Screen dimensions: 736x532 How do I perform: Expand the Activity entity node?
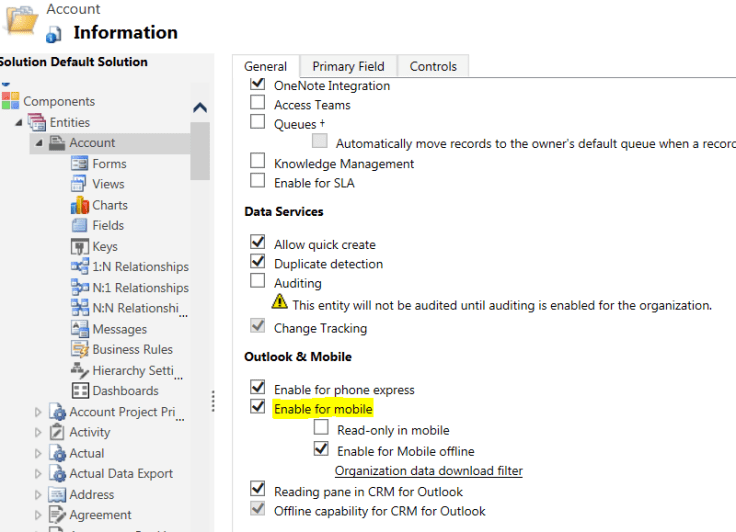(39, 433)
